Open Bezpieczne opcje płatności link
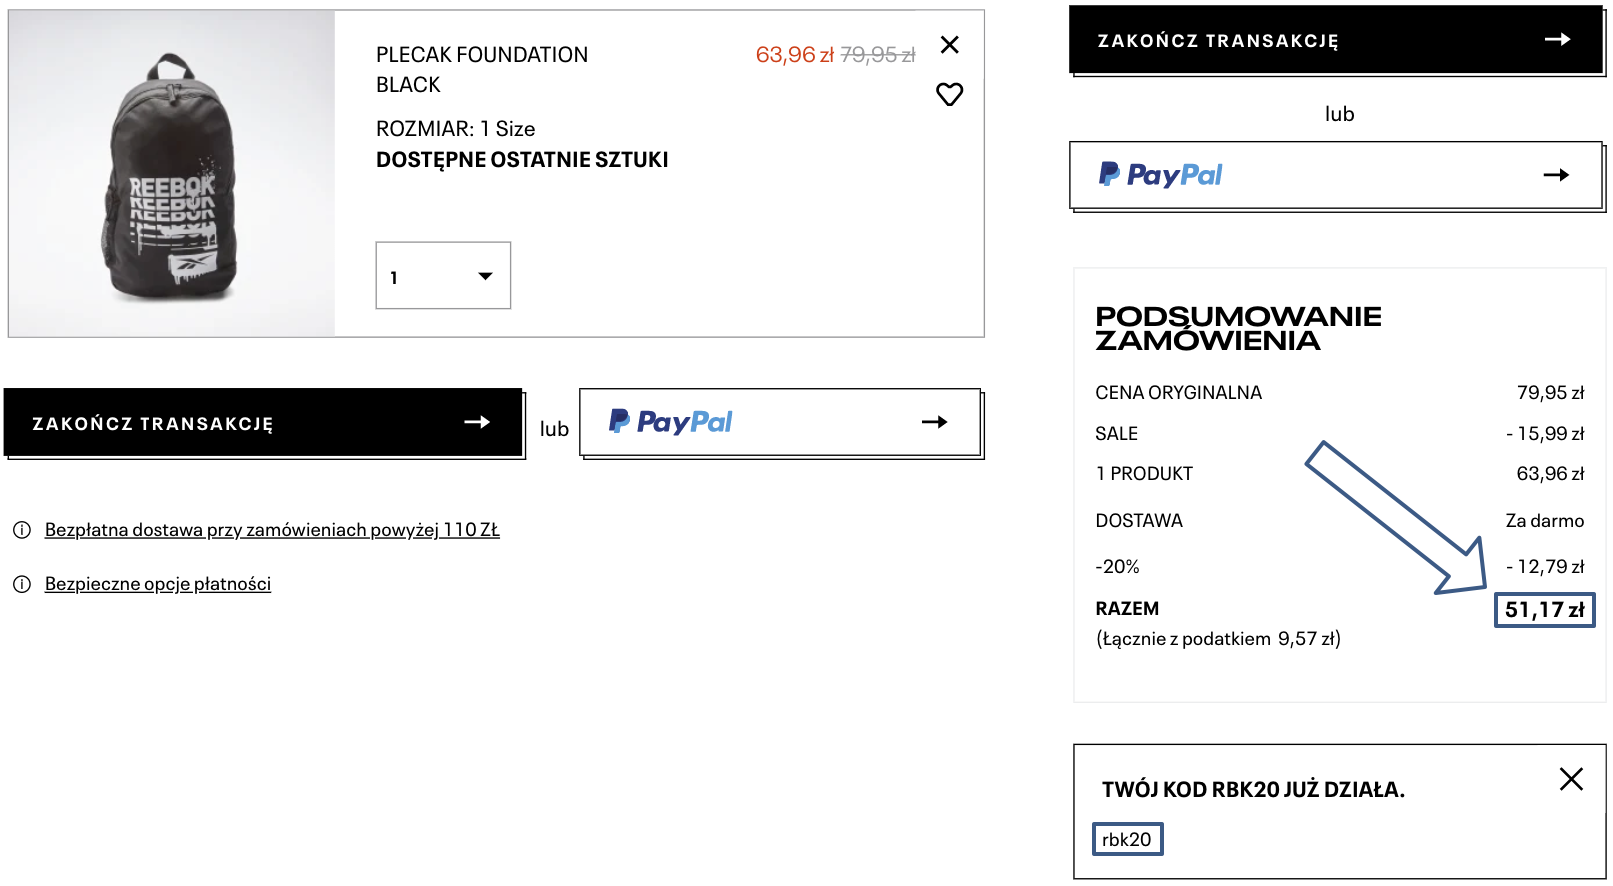The height and width of the screenshot is (886, 1613). (x=158, y=584)
